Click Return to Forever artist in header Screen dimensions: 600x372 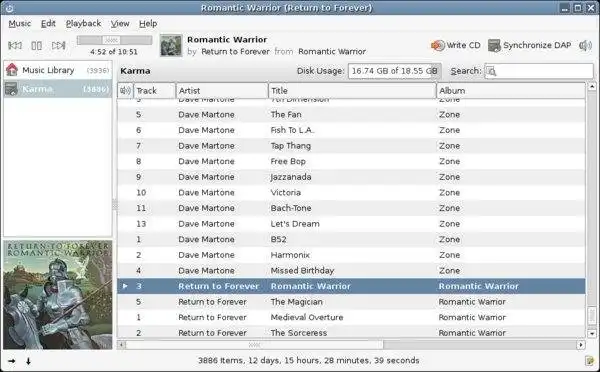click(235, 52)
